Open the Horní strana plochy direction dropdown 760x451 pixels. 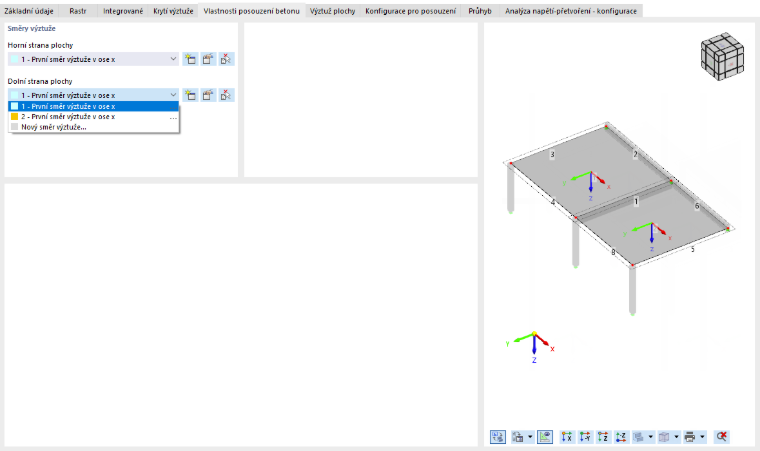pyautogui.click(x=173, y=59)
